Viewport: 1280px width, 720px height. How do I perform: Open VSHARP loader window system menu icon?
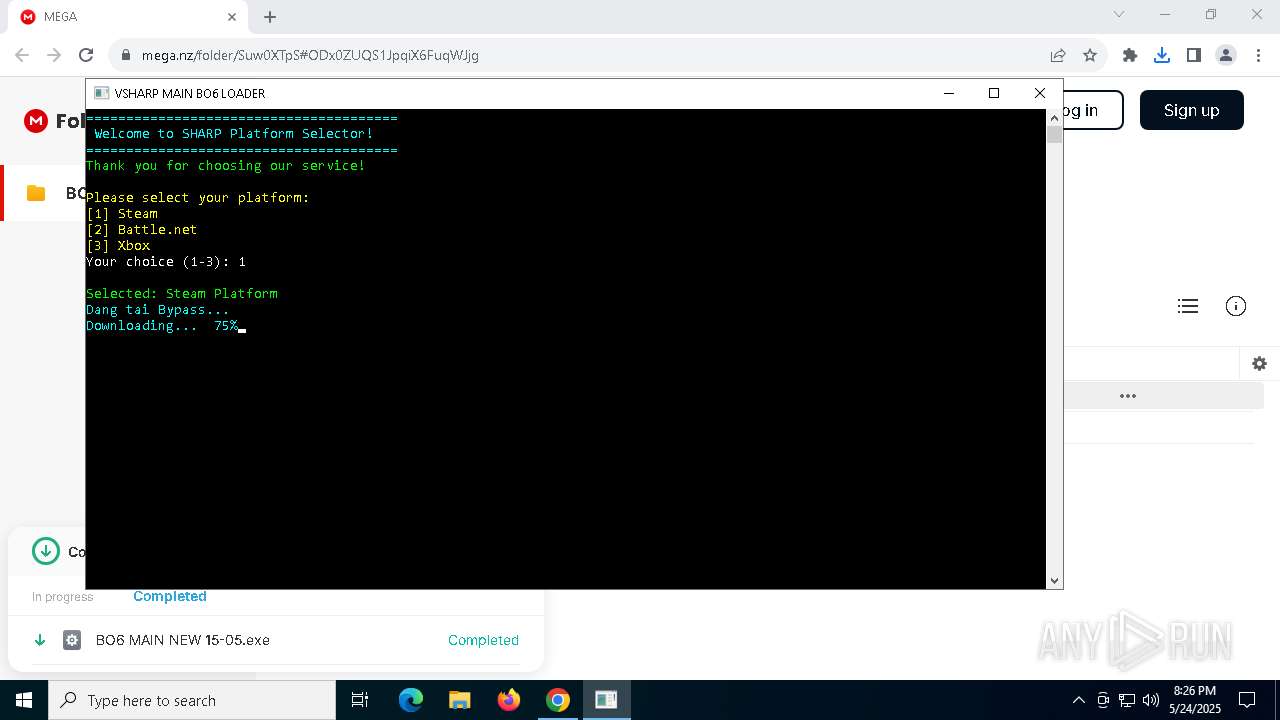[101, 93]
